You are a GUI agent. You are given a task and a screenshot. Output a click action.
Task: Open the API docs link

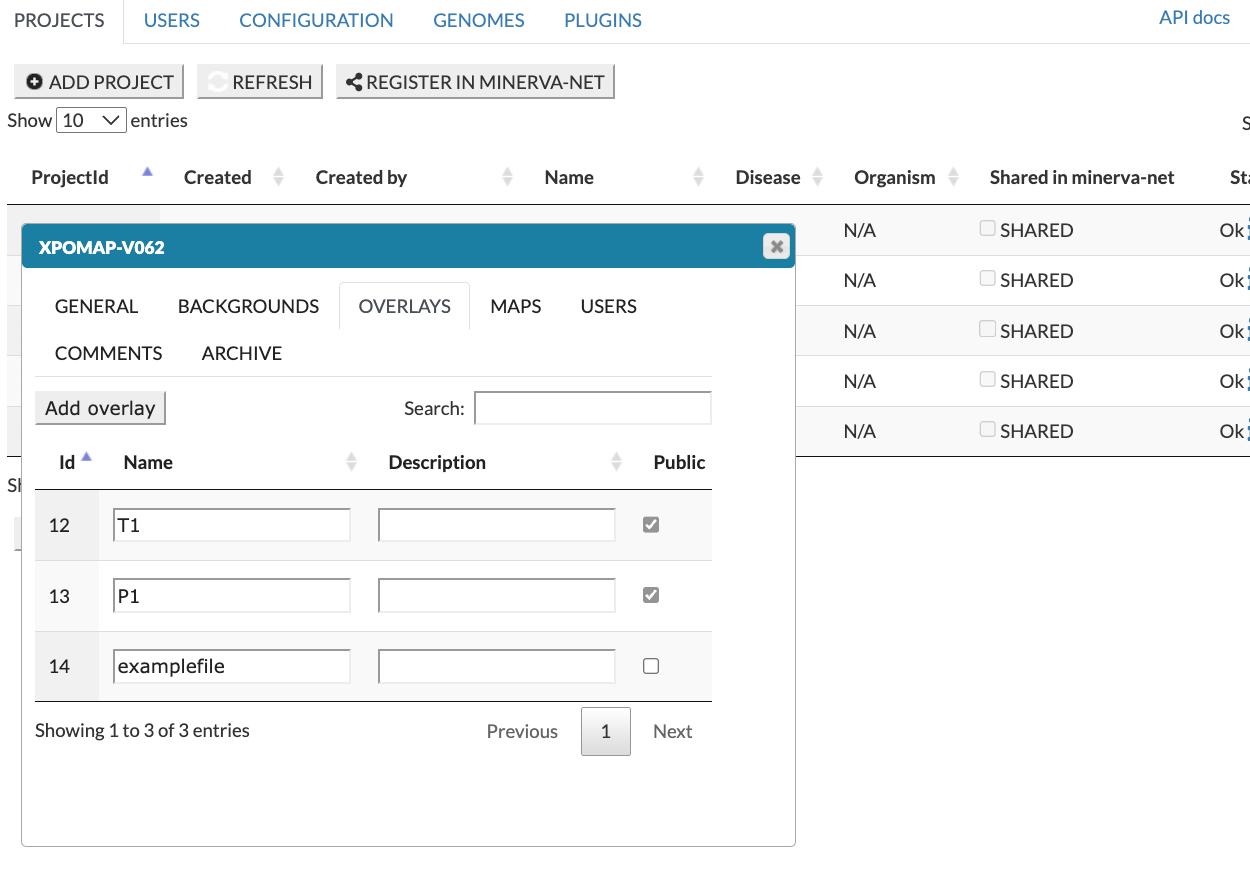click(1194, 18)
